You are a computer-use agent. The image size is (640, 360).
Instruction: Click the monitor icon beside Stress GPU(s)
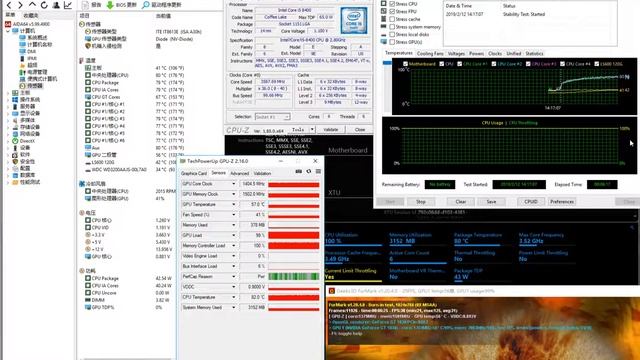(384, 42)
